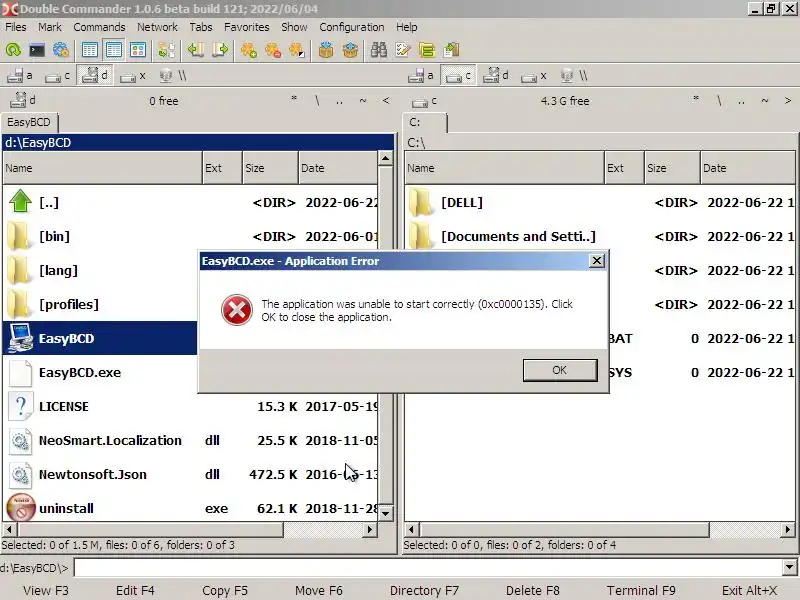Open the Tabs menu
Viewport: 800px width, 600px height.
(201, 27)
